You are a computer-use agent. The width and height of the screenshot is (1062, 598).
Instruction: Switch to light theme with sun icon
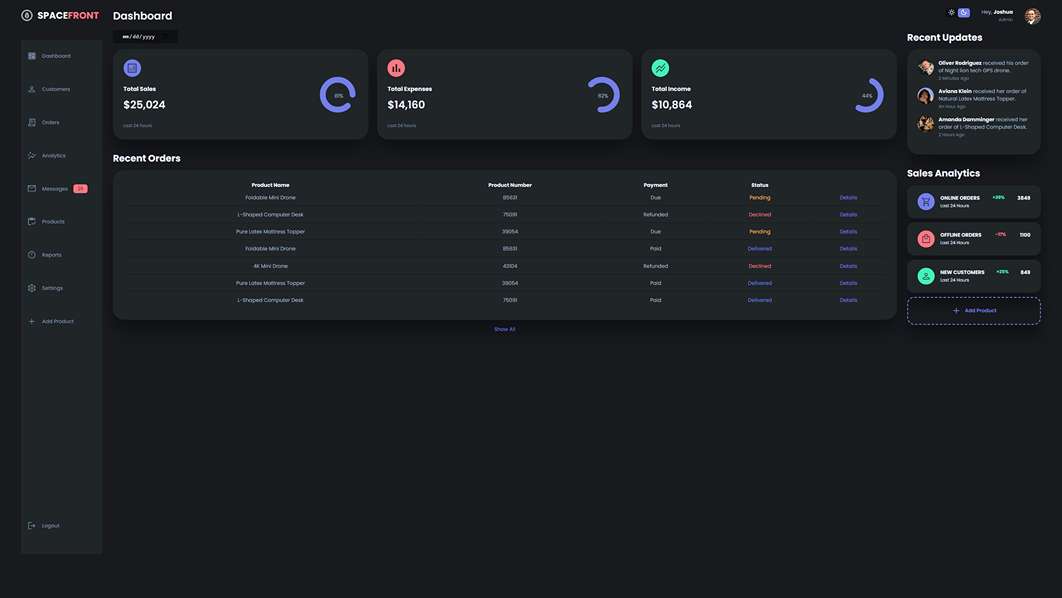tap(952, 12)
